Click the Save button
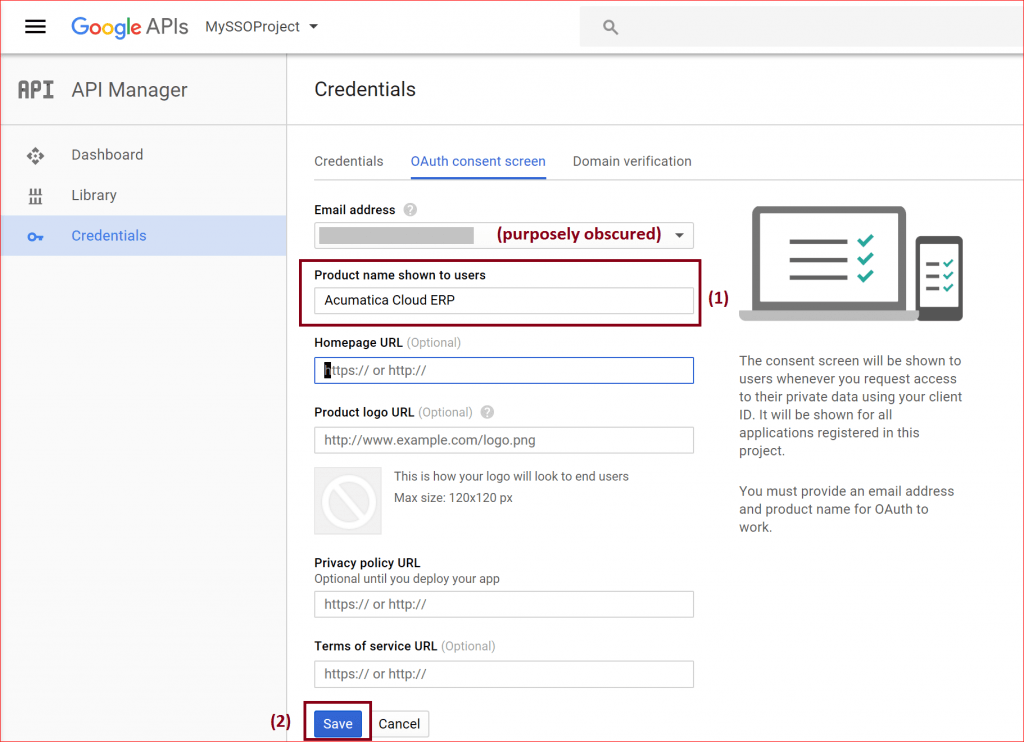1024x742 pixels. click(338, 724)
